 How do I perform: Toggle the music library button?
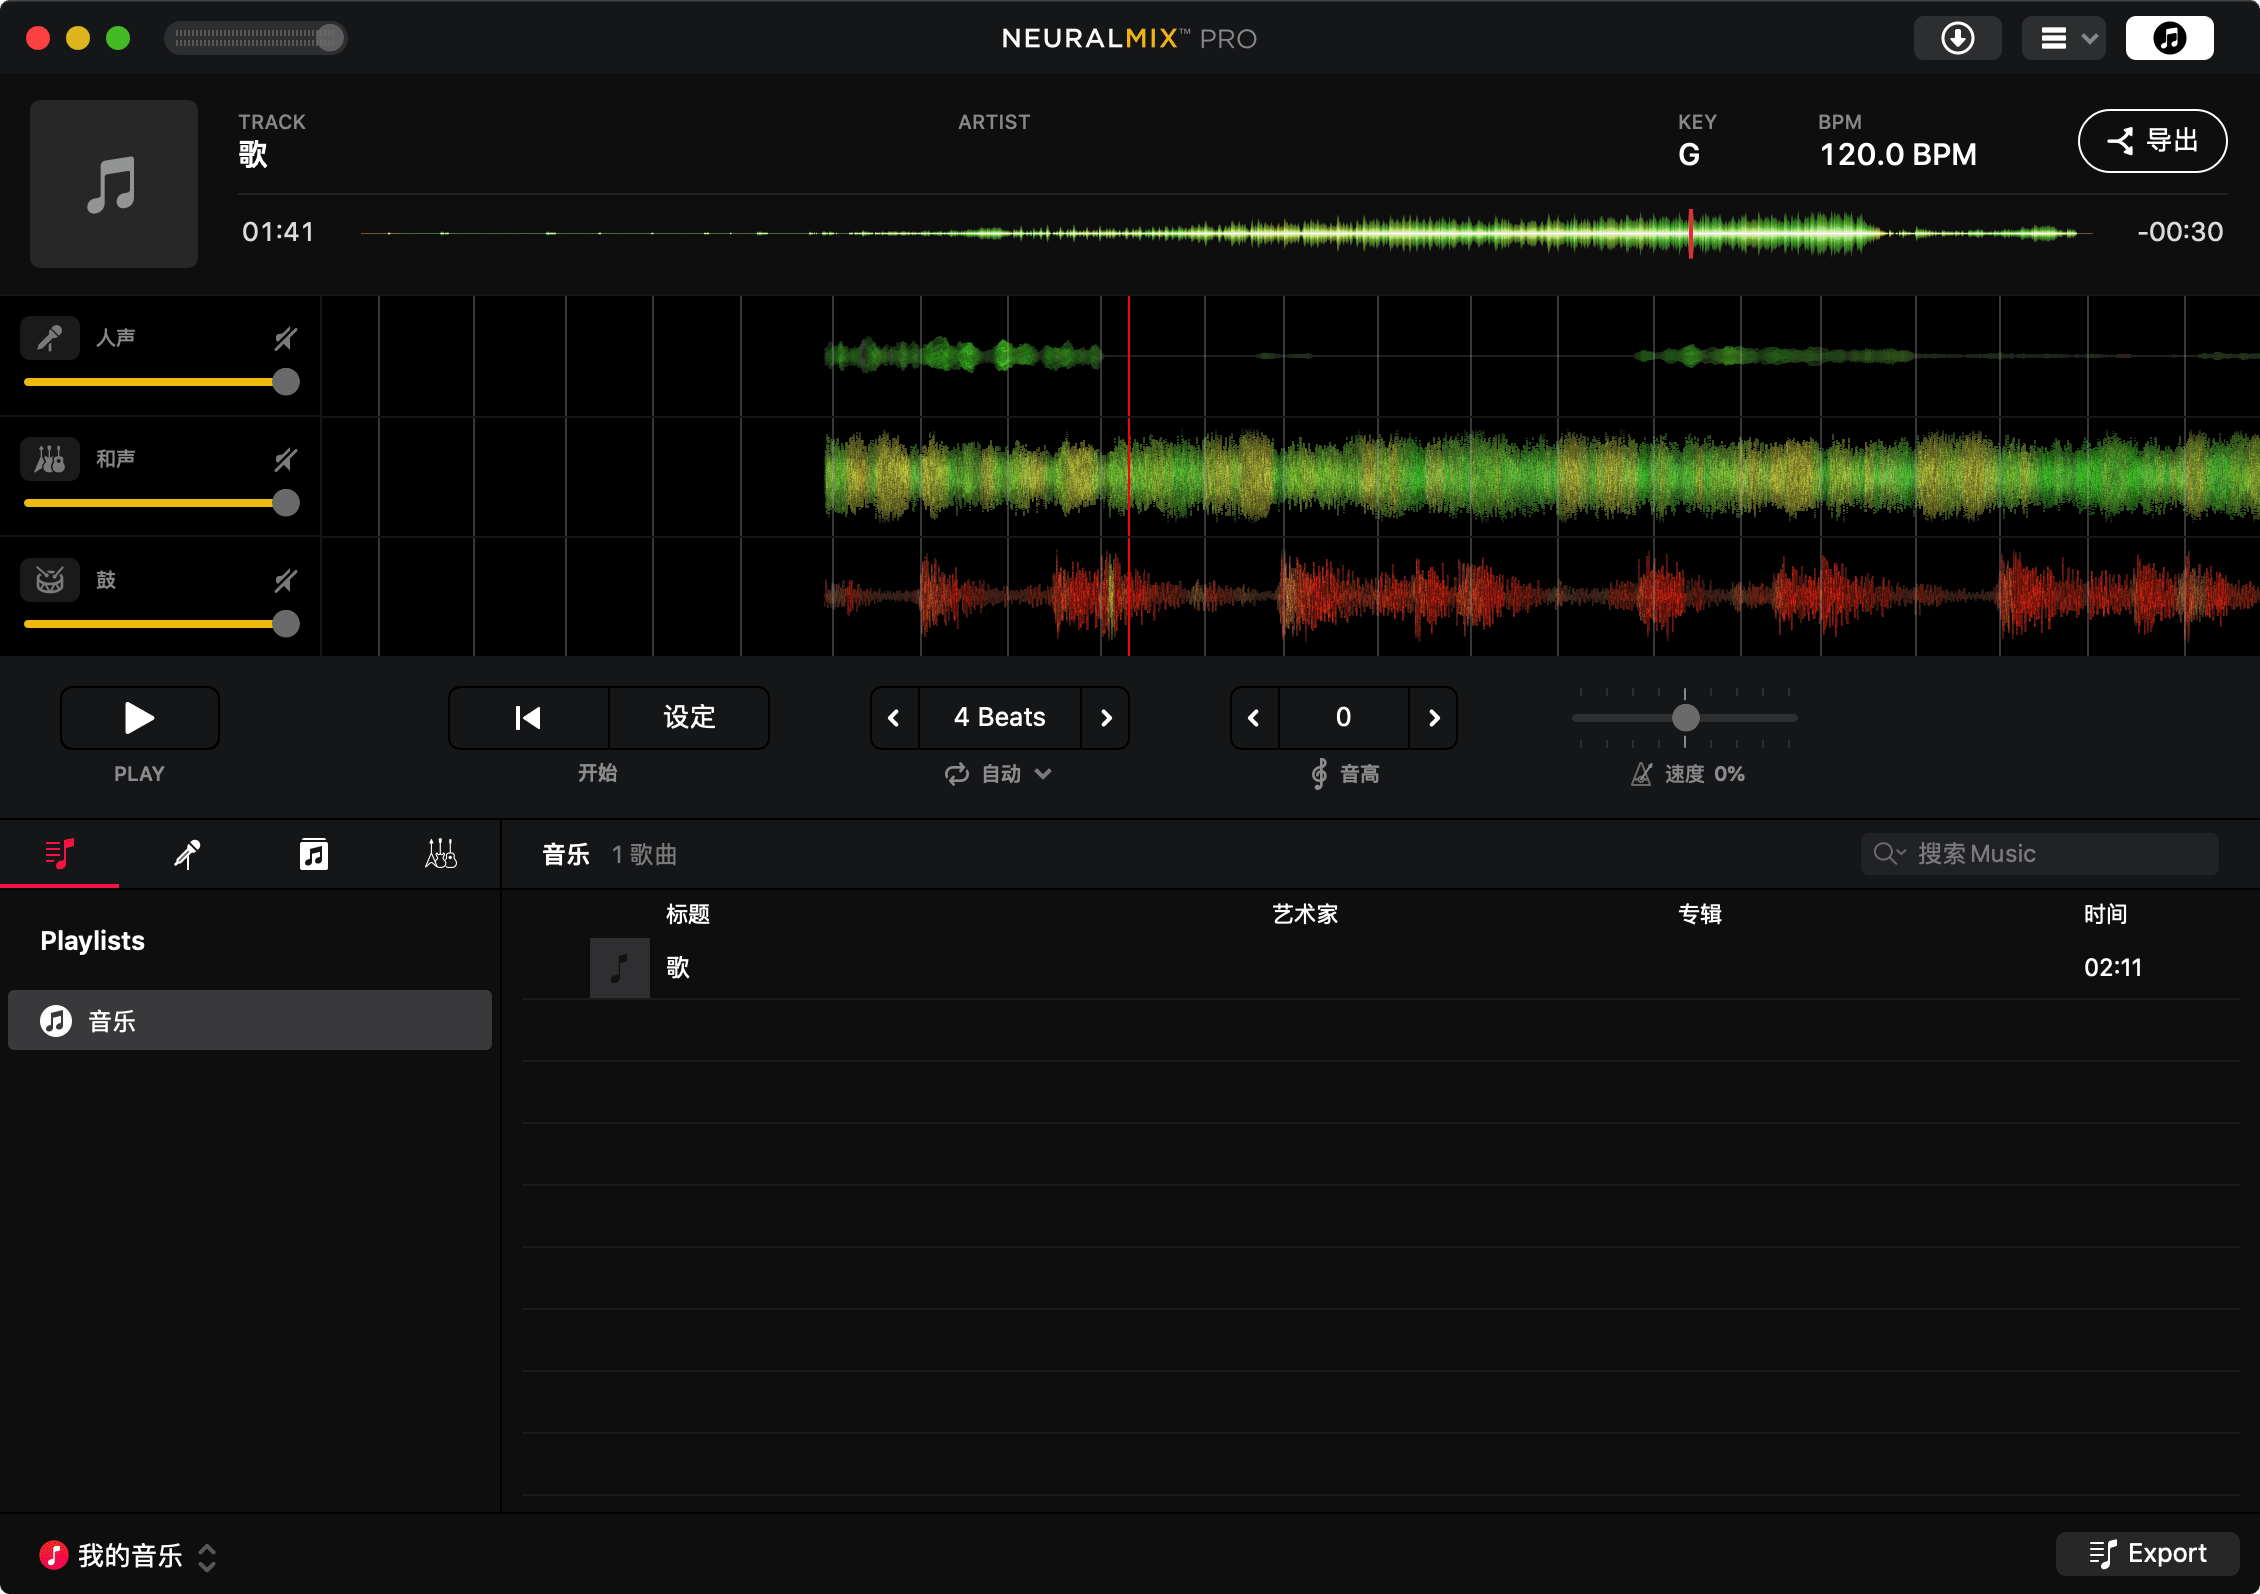[x=2169, y=38]
